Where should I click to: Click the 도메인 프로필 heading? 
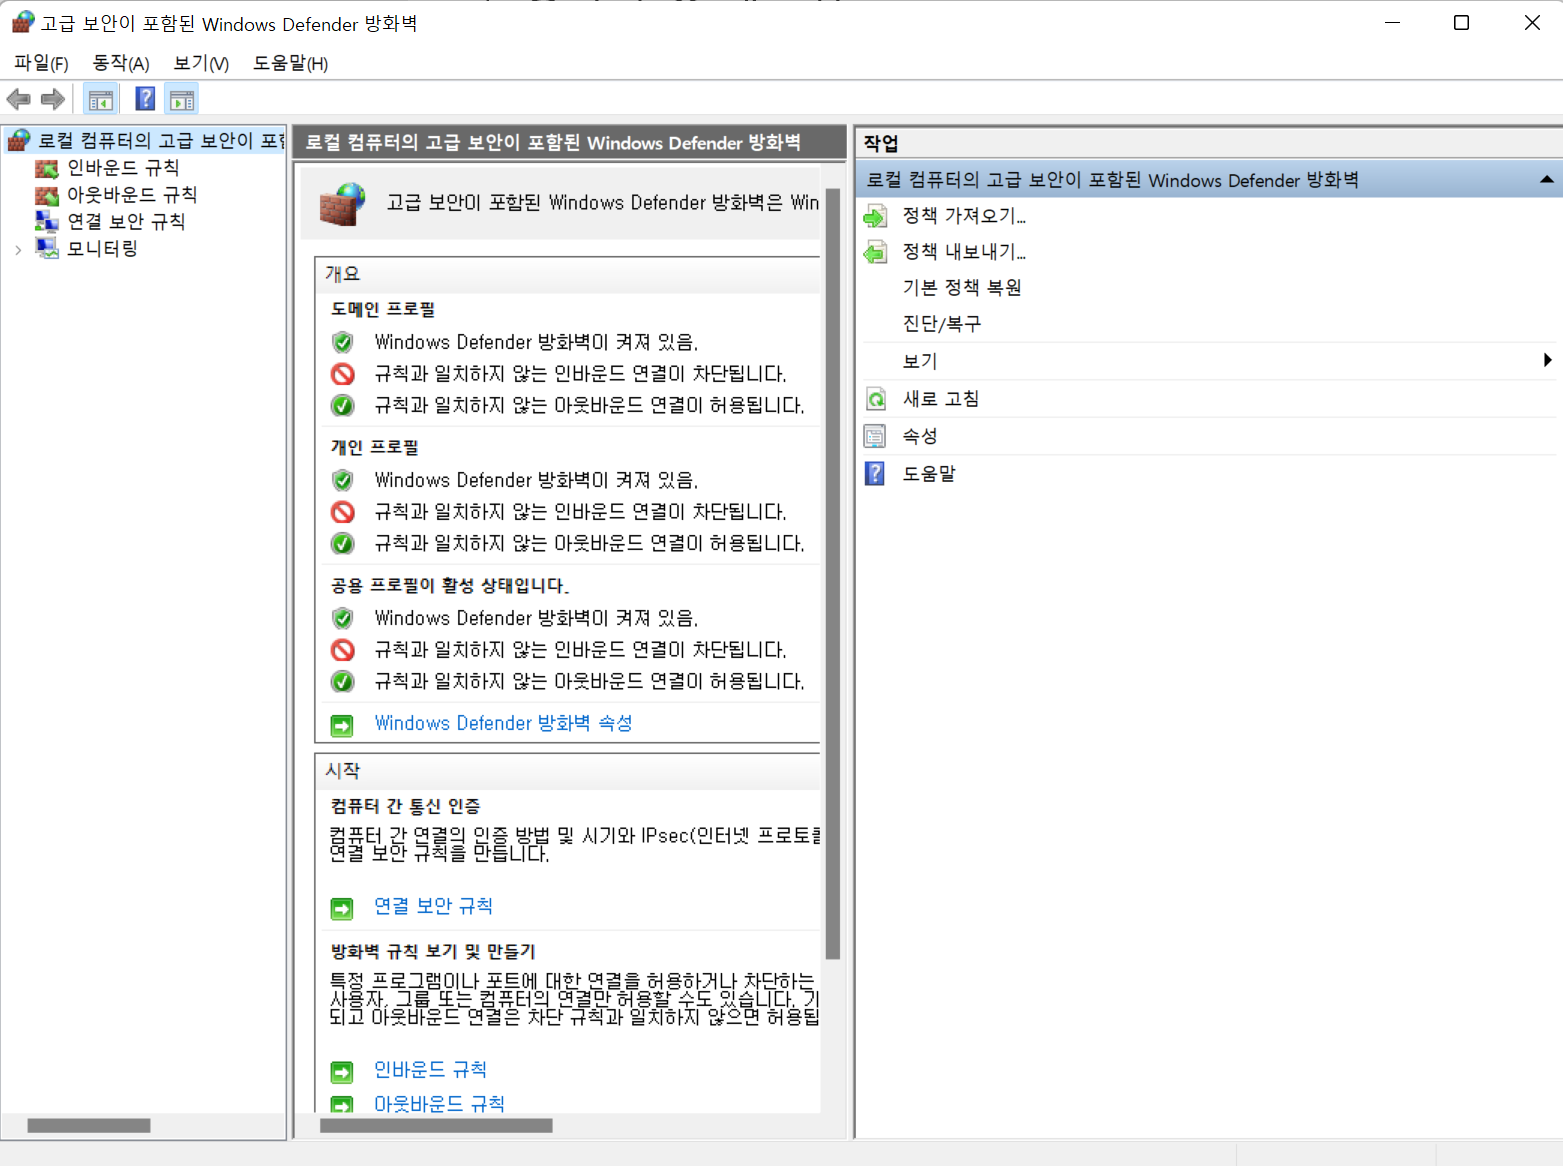tap(383, 310)
